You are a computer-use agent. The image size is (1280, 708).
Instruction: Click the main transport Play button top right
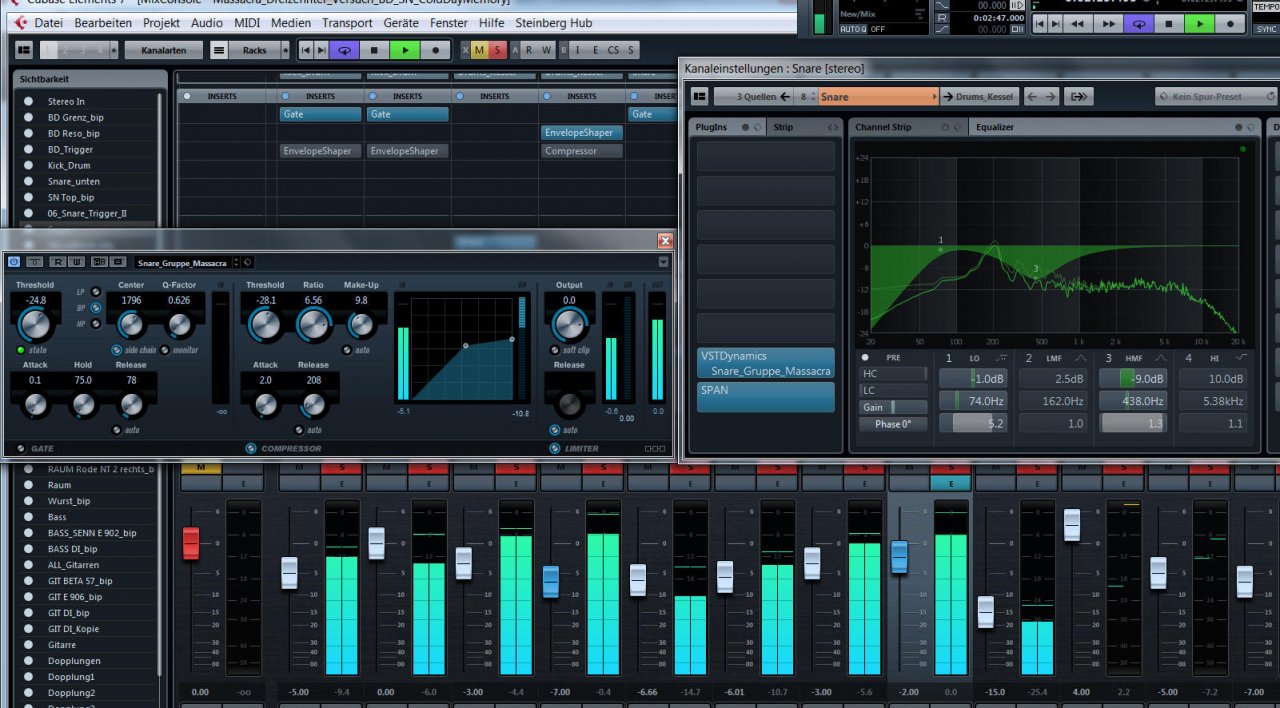1198,23
